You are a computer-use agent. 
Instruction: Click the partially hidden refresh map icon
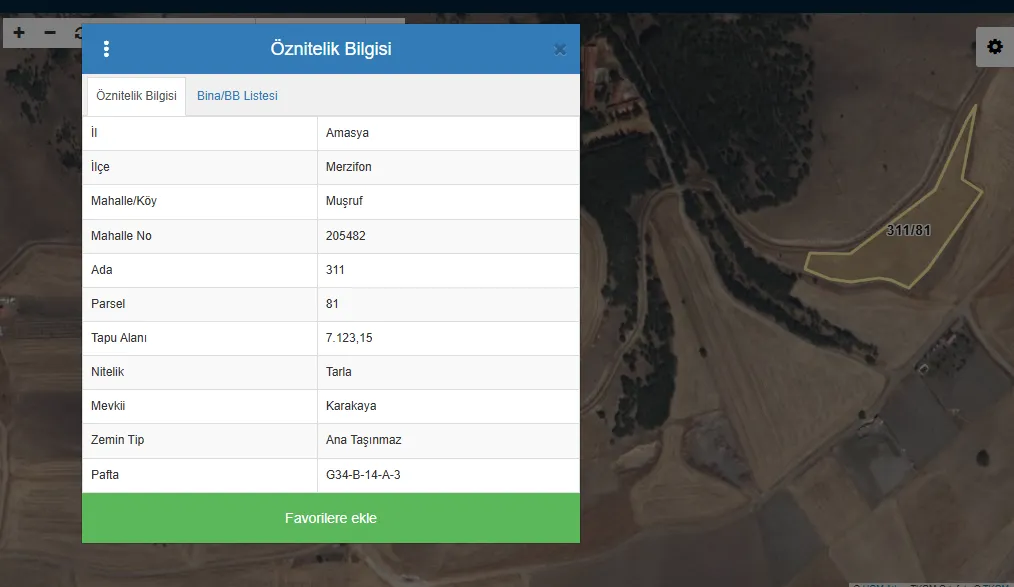(77, 33)
